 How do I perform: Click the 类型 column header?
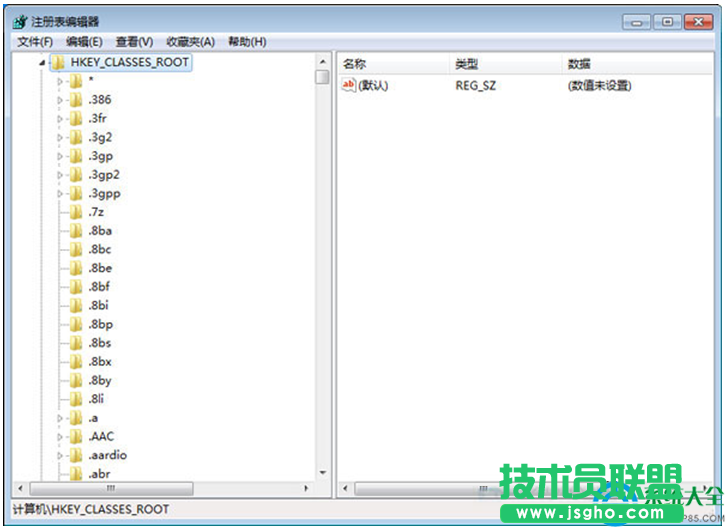pos(467,64)
